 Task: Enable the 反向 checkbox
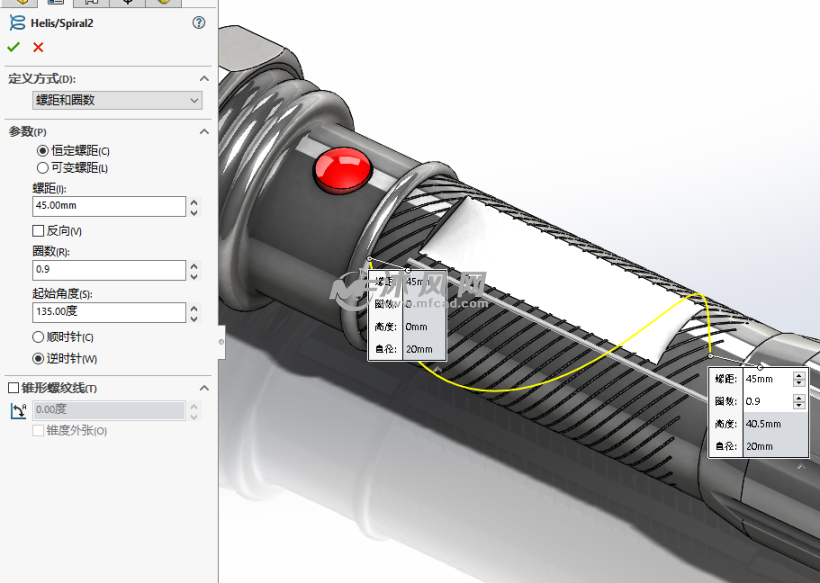click(x=38, y=231)
